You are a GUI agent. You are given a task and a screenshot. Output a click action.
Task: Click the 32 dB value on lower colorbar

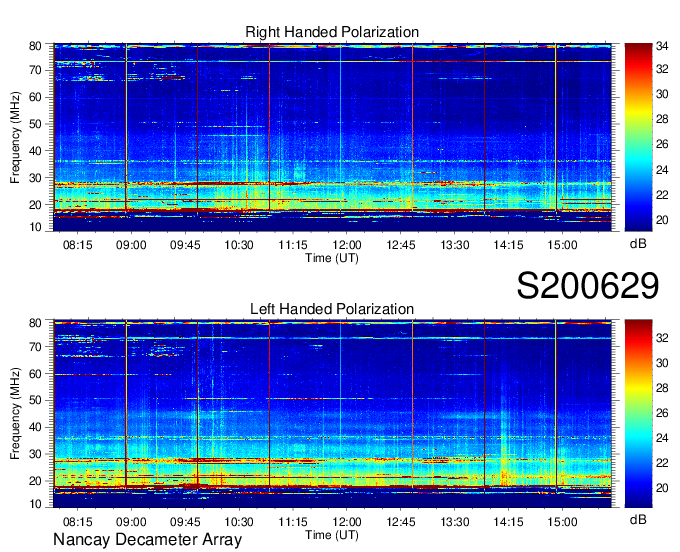pos(662,338)
